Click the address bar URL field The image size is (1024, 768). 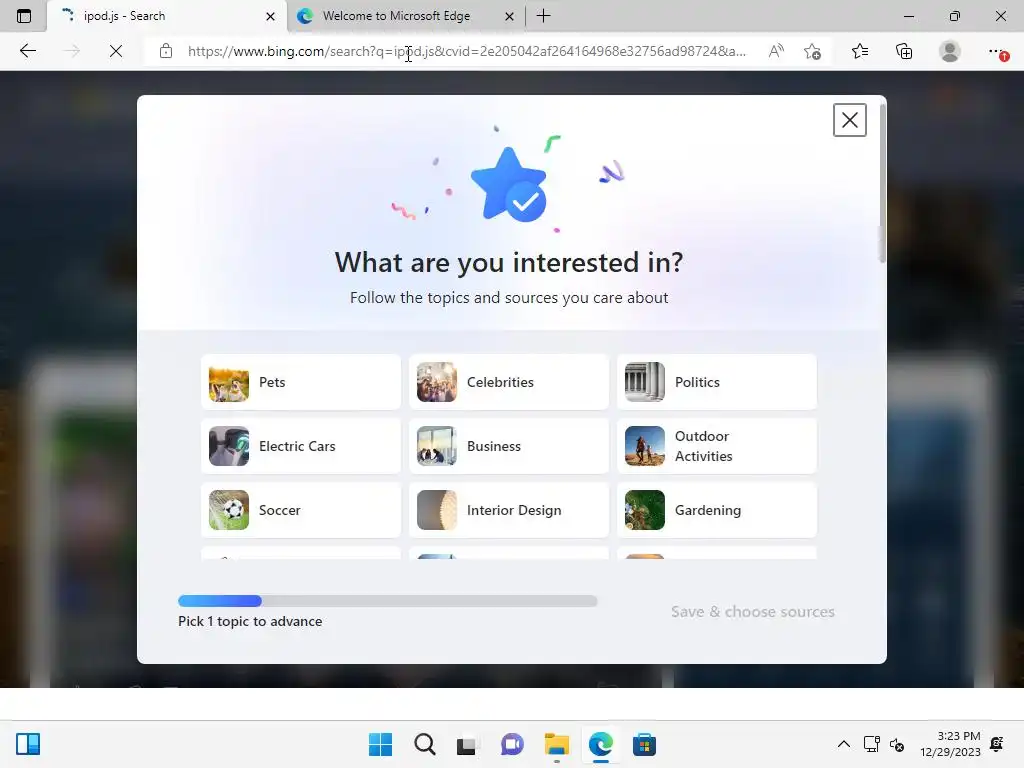tap(466, 51)
